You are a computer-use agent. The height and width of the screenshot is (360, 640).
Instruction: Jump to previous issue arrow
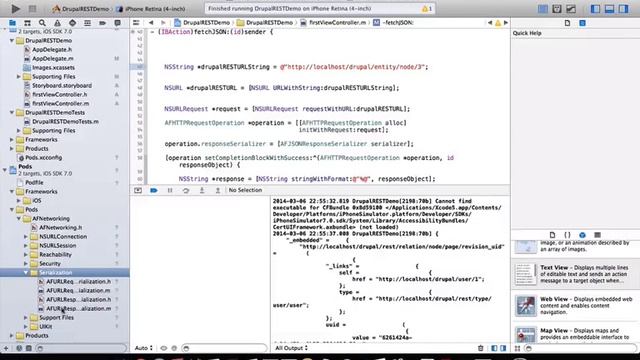490,23
